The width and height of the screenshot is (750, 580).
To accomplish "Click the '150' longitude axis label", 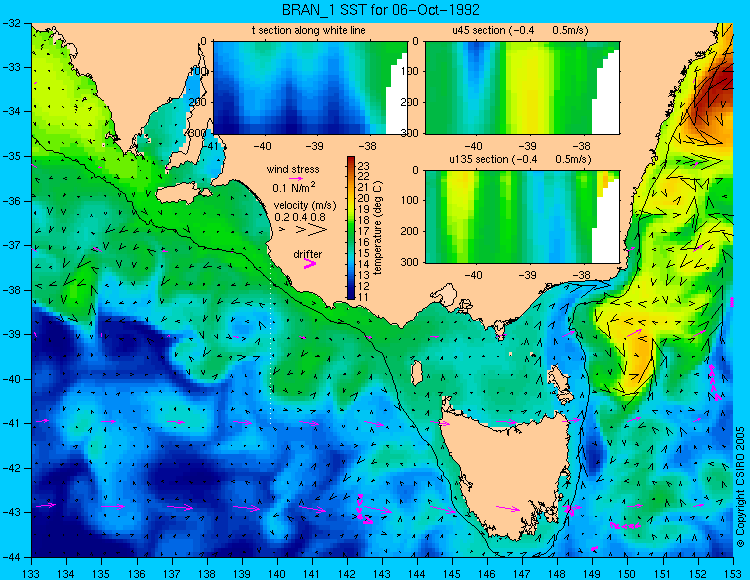I will 627,573.
